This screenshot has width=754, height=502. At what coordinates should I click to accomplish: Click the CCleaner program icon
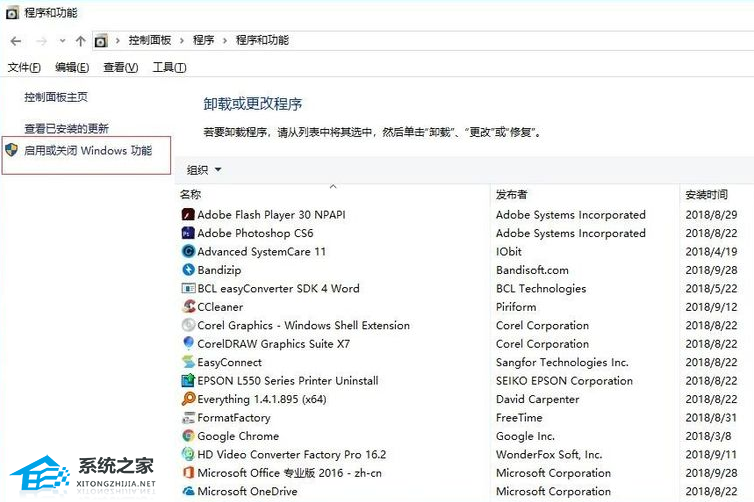(x=188, y=307)
